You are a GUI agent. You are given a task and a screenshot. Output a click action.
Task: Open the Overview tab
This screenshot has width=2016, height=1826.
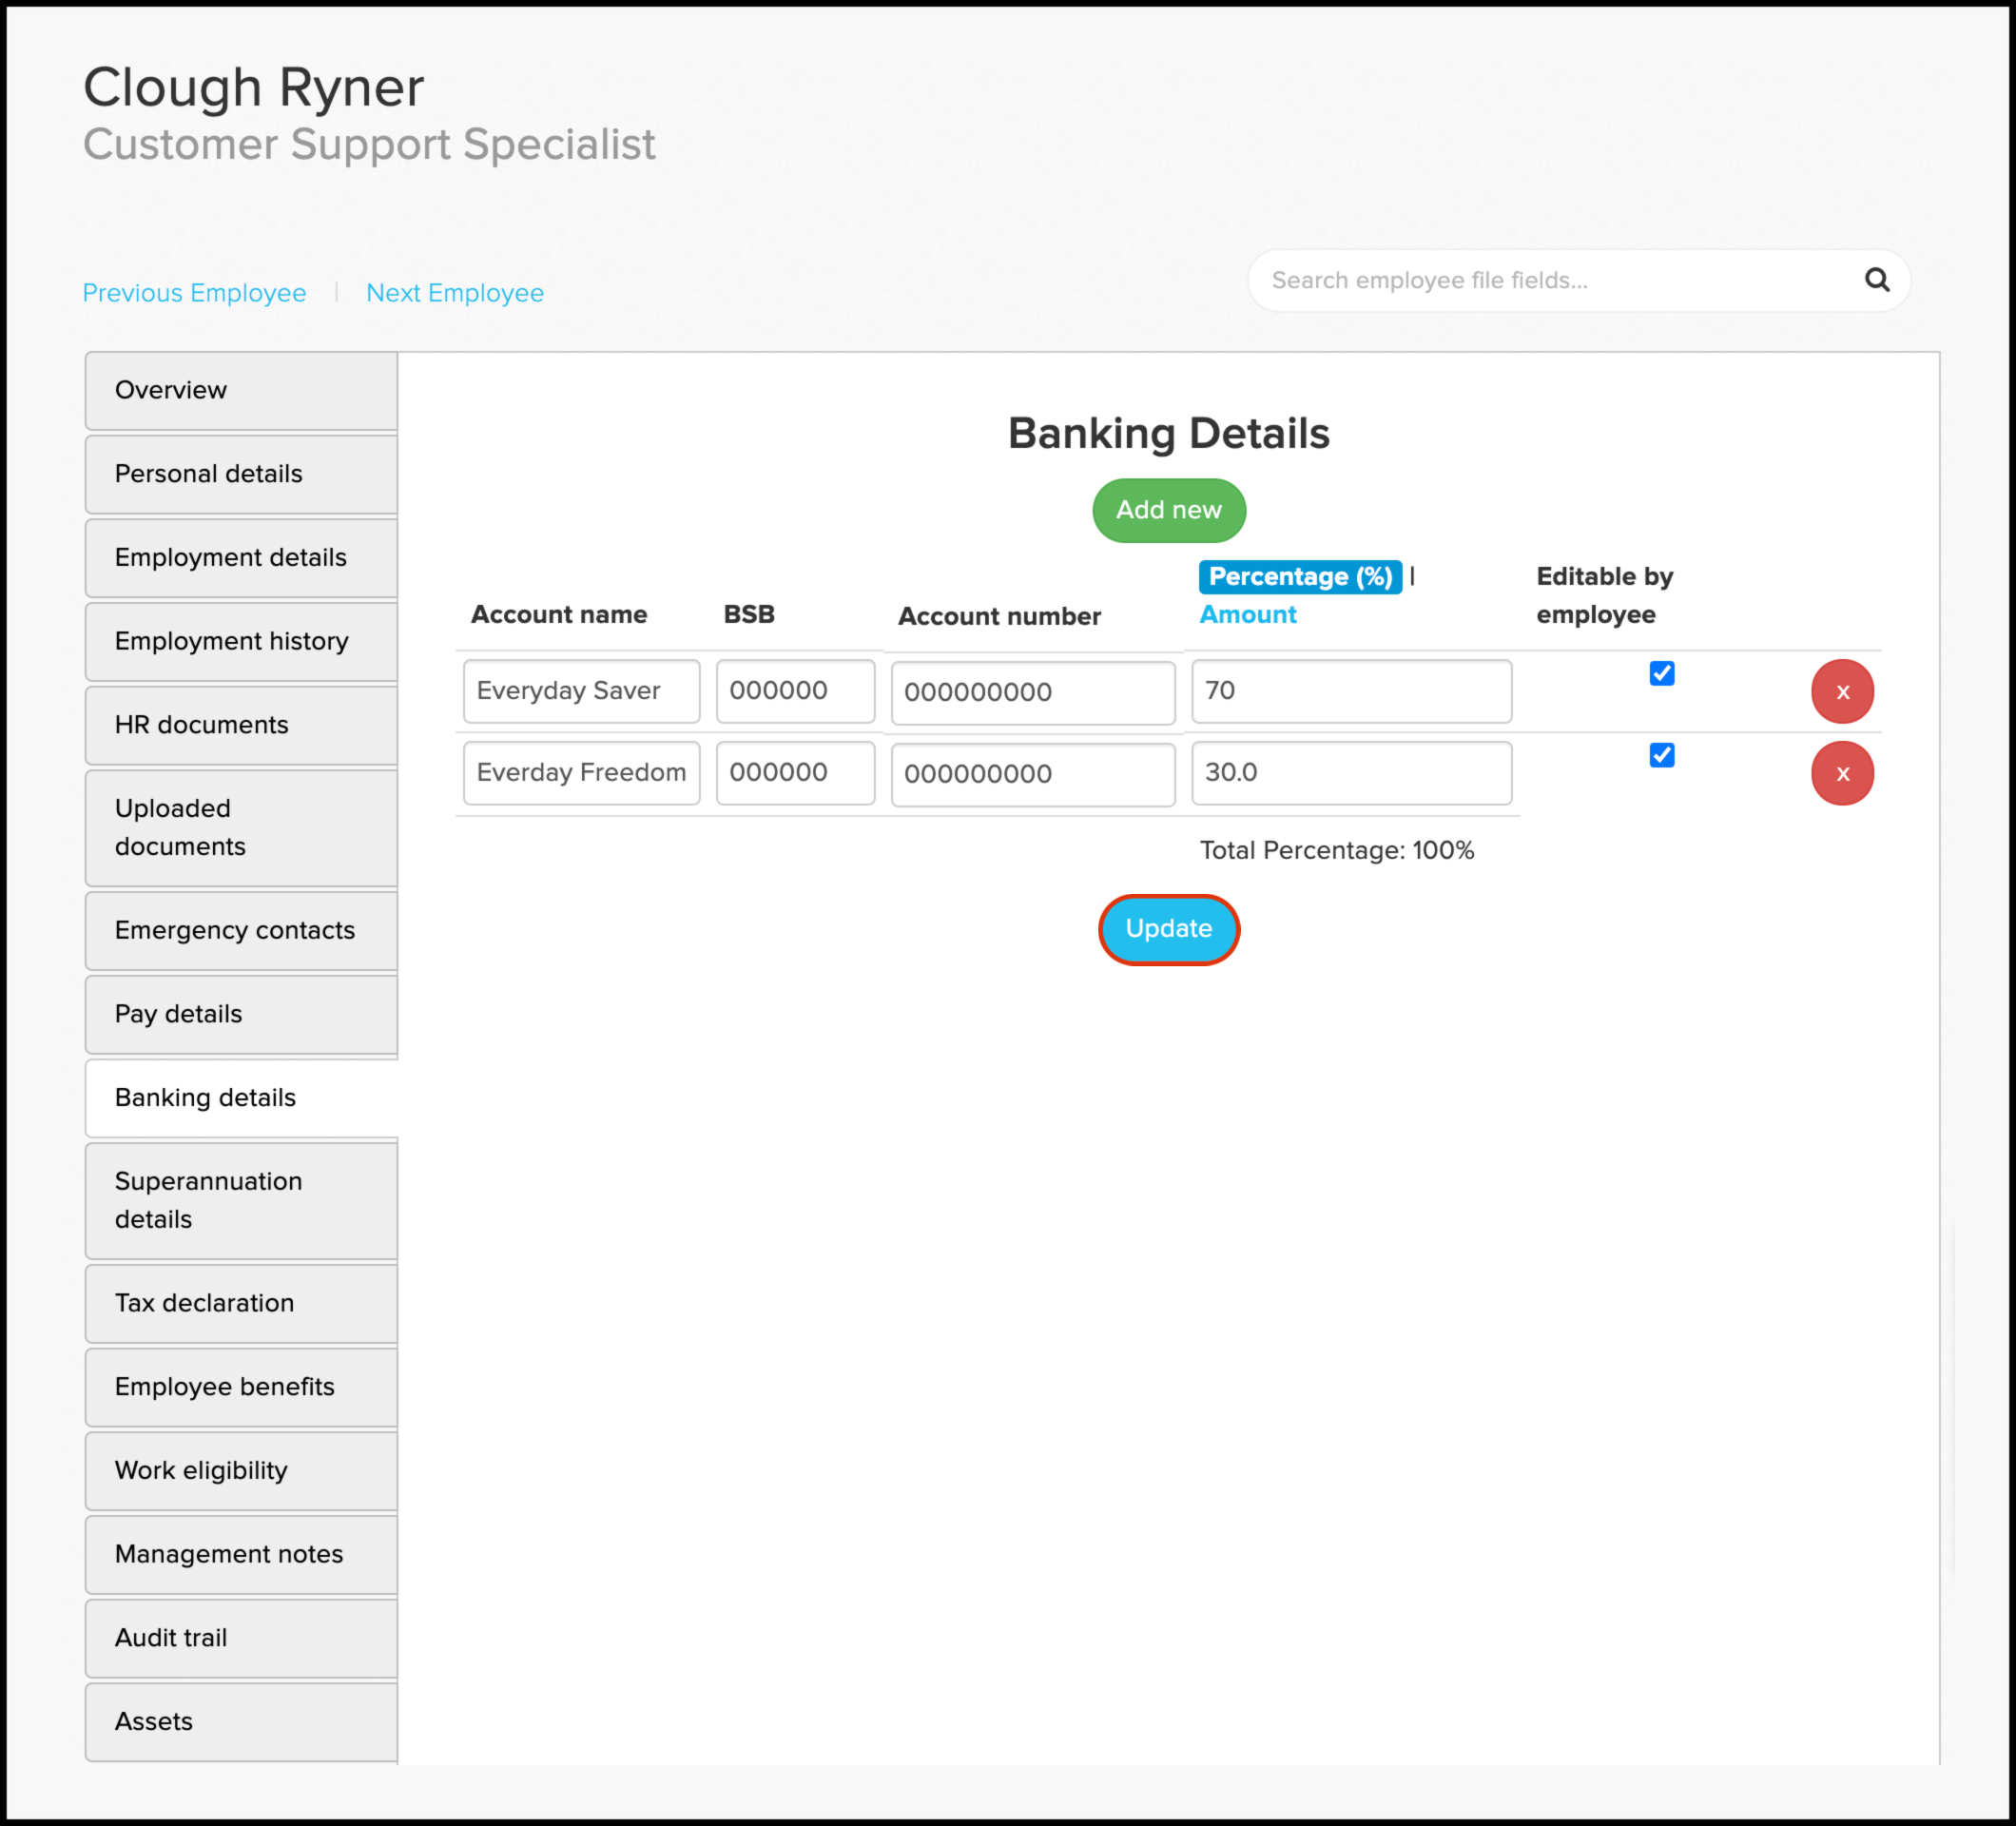[x=241, y=391]
